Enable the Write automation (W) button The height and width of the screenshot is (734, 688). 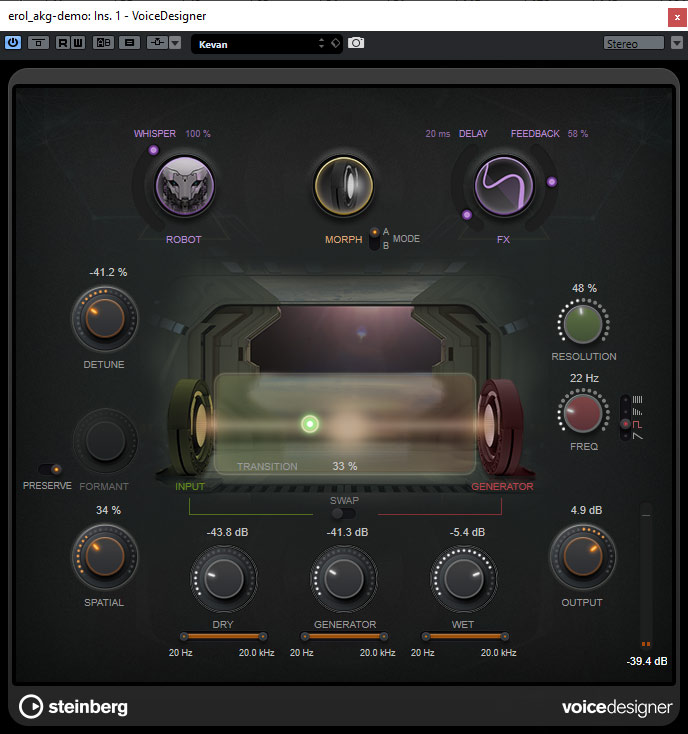tap(78, 43)
